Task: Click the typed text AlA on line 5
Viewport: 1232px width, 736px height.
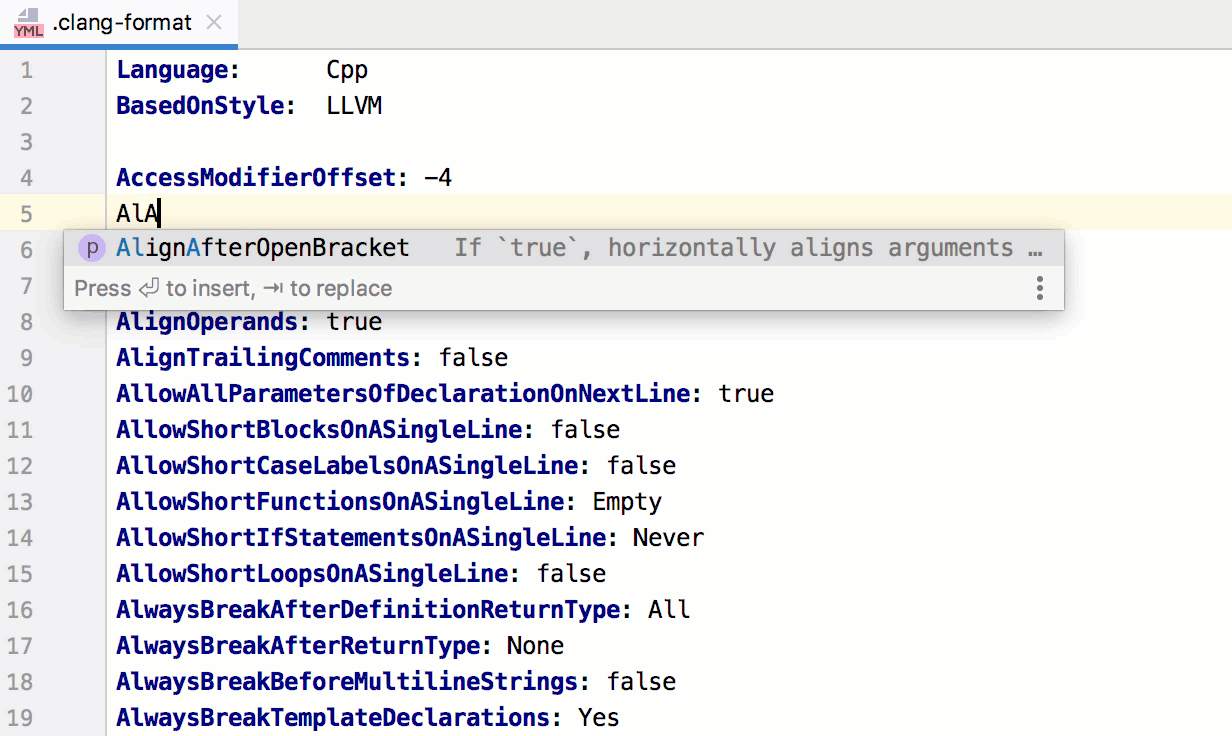Action: coord(138,214)
